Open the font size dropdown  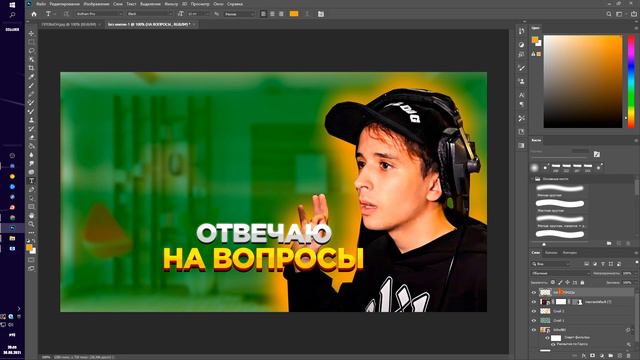coord(198,14)
